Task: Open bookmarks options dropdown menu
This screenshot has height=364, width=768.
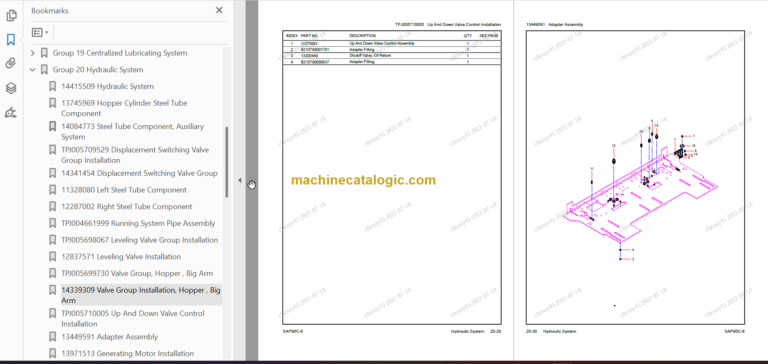Action: (40, 33)
